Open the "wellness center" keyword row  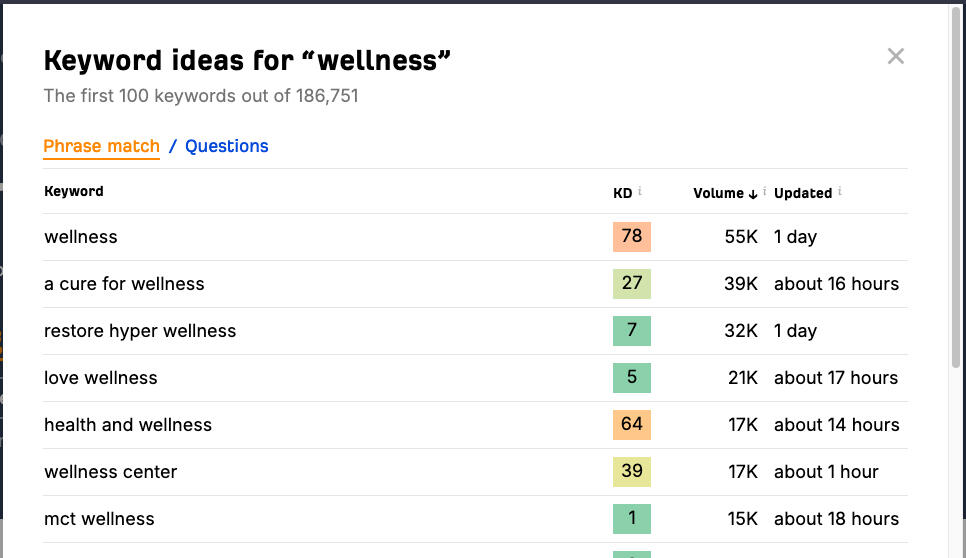(x=111, y=472)
